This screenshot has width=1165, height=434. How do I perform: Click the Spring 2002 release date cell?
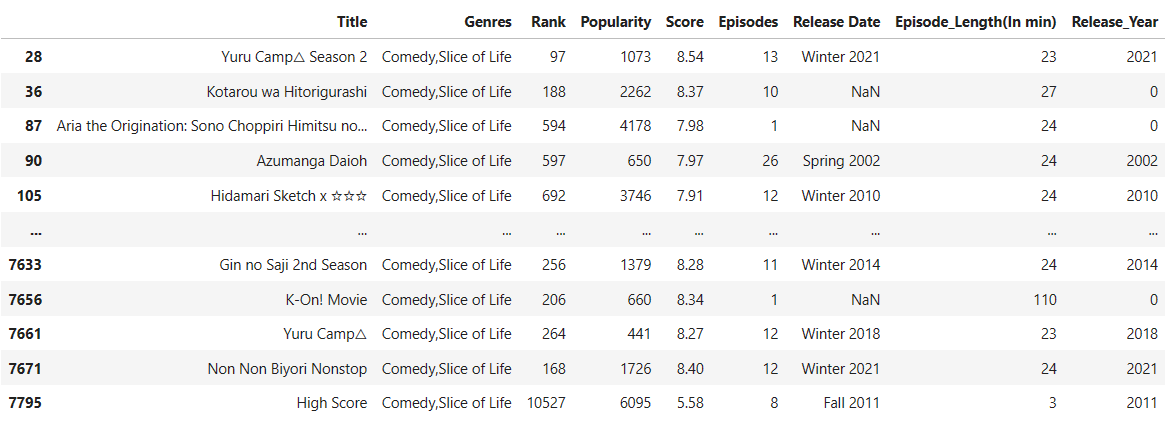pos(841,161)
